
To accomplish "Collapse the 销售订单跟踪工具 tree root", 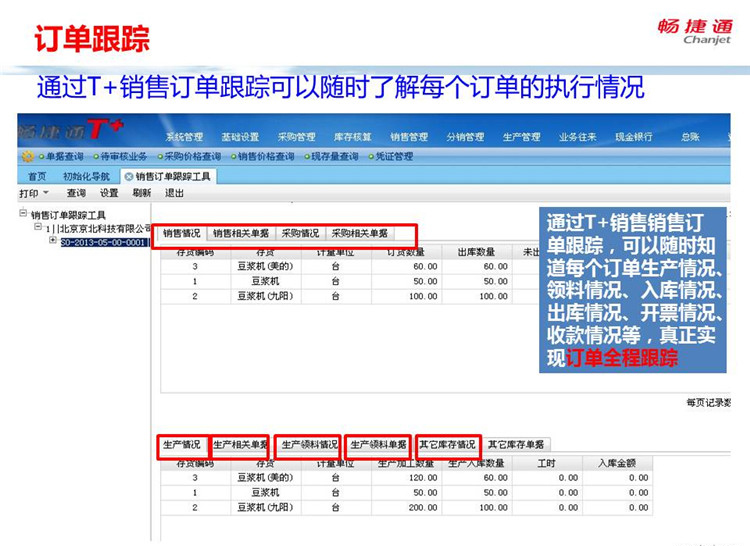I will tap(23, 213).
